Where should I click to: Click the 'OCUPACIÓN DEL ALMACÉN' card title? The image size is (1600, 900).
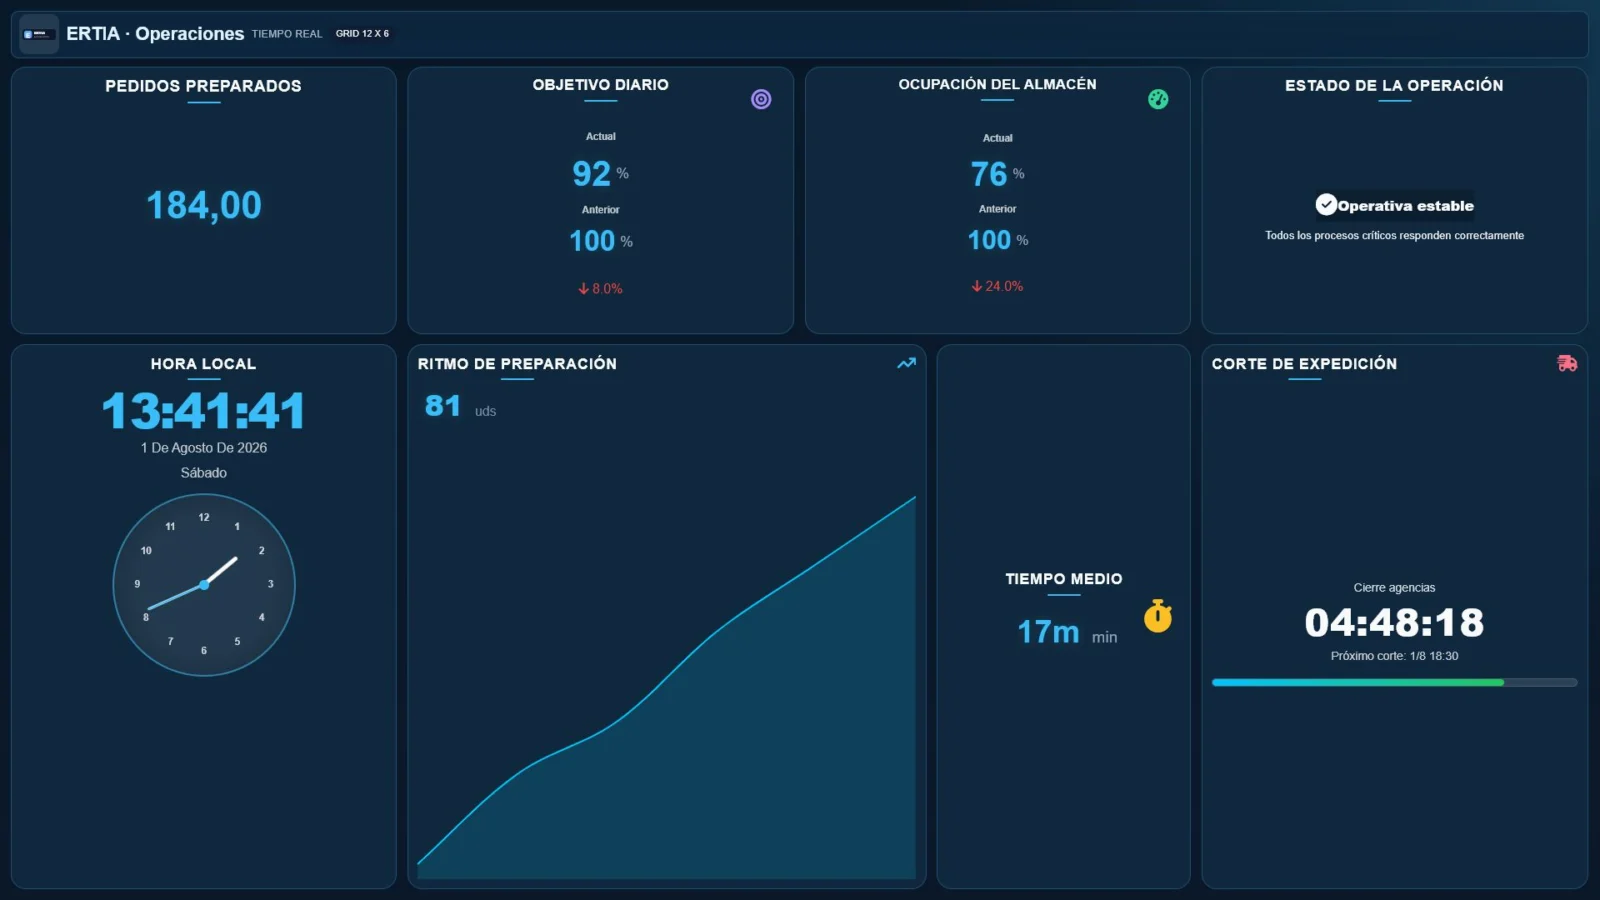tap(997, 84)
